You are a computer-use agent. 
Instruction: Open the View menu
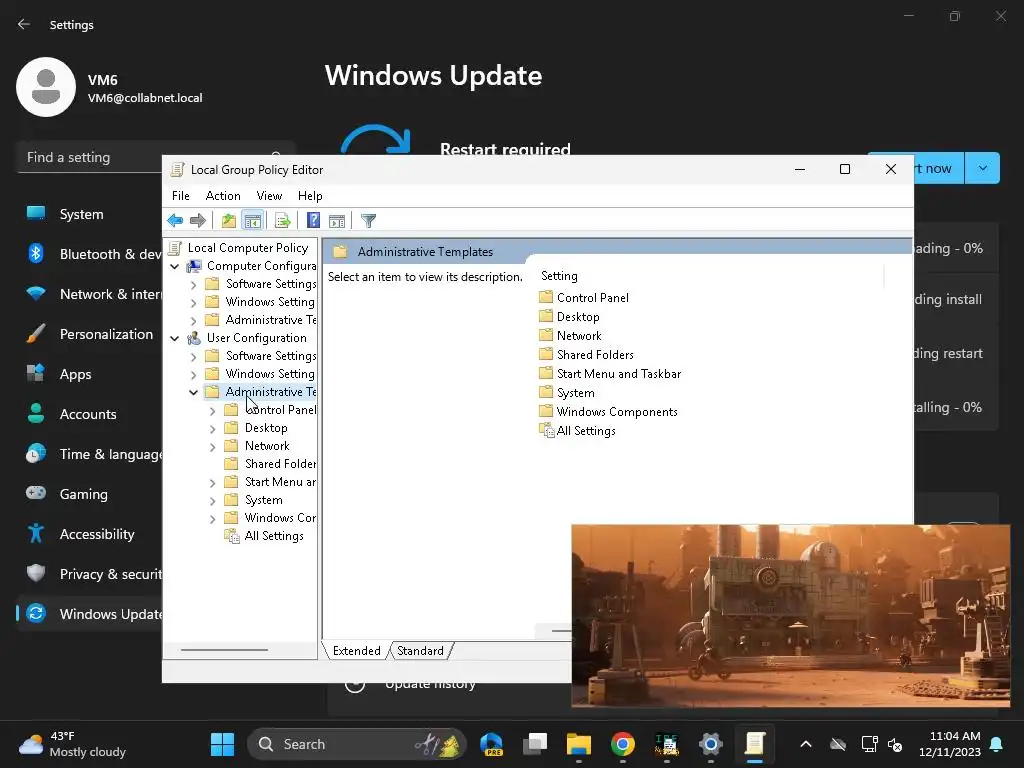(269, 196)
